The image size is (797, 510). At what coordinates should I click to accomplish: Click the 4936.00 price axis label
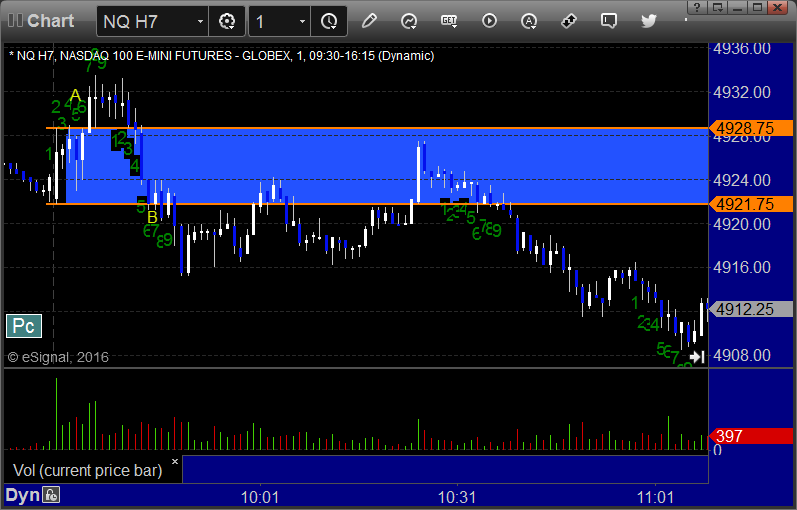[742, 49]
